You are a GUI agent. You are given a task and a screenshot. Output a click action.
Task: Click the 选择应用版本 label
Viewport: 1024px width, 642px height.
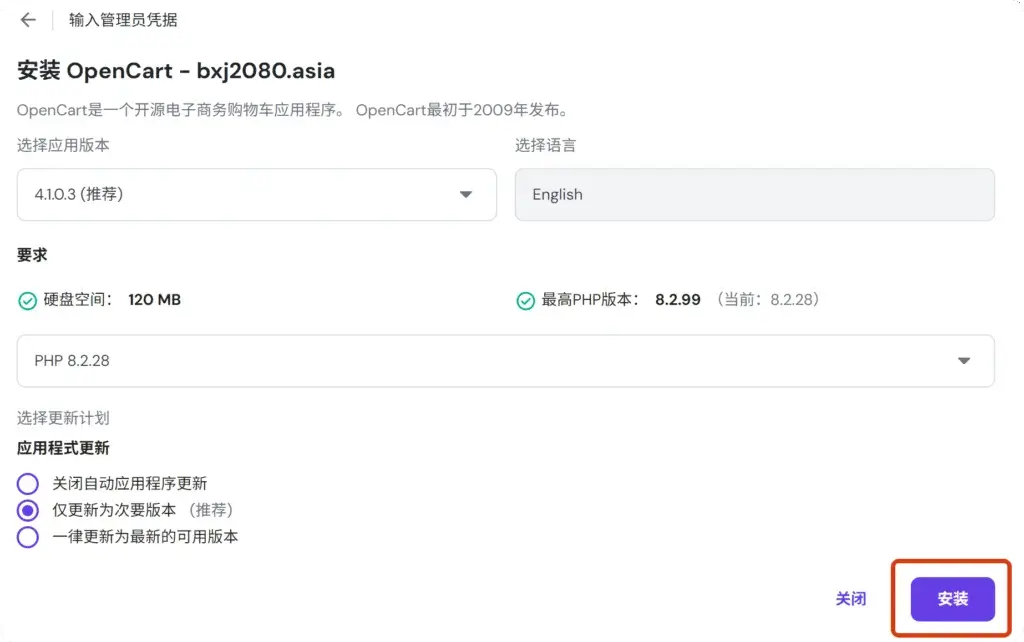coord(63,145)
